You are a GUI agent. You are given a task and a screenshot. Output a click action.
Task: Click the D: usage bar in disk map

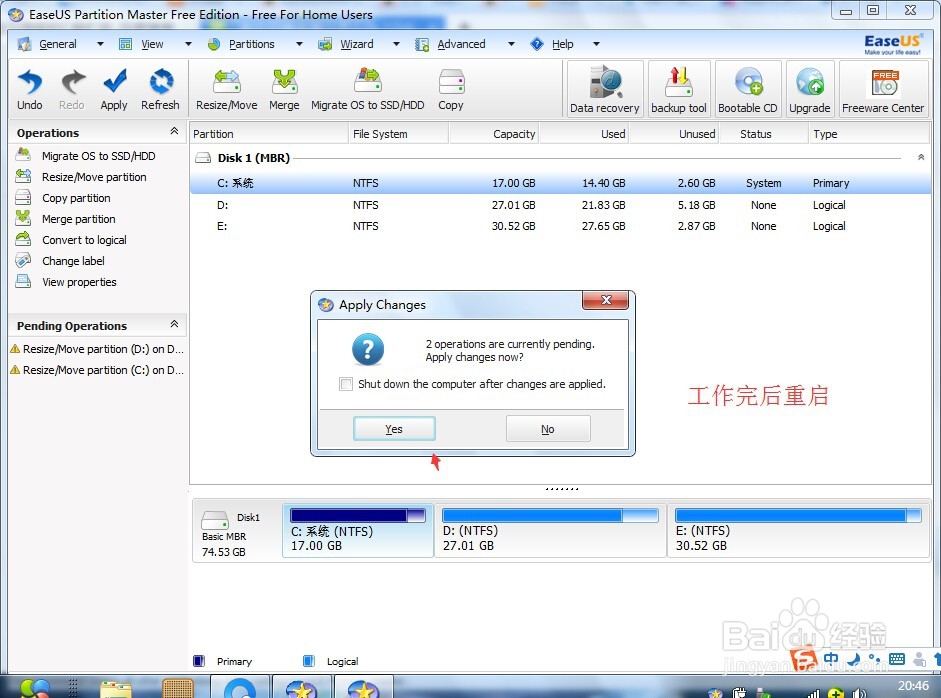[x=550, y=515]
